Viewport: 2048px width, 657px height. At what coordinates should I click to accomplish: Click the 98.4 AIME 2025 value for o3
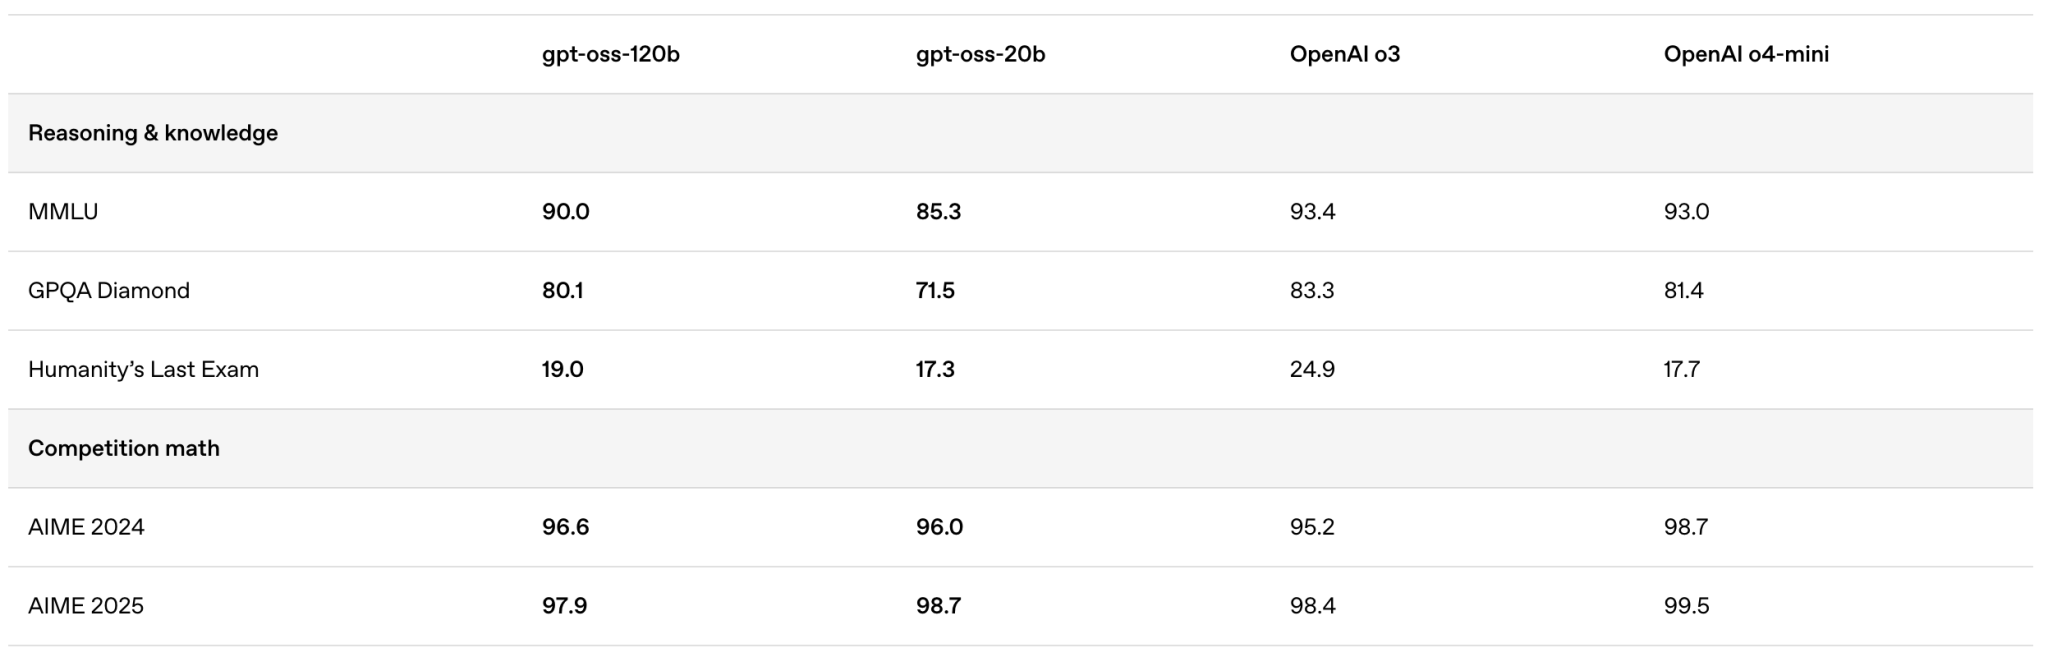click(1312, 606)
